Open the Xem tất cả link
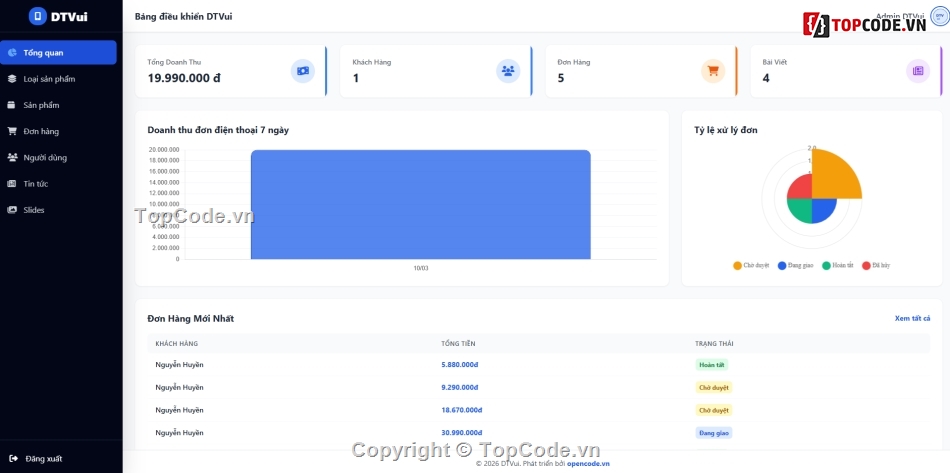This screenshot has width=950, height=473. 912,318
